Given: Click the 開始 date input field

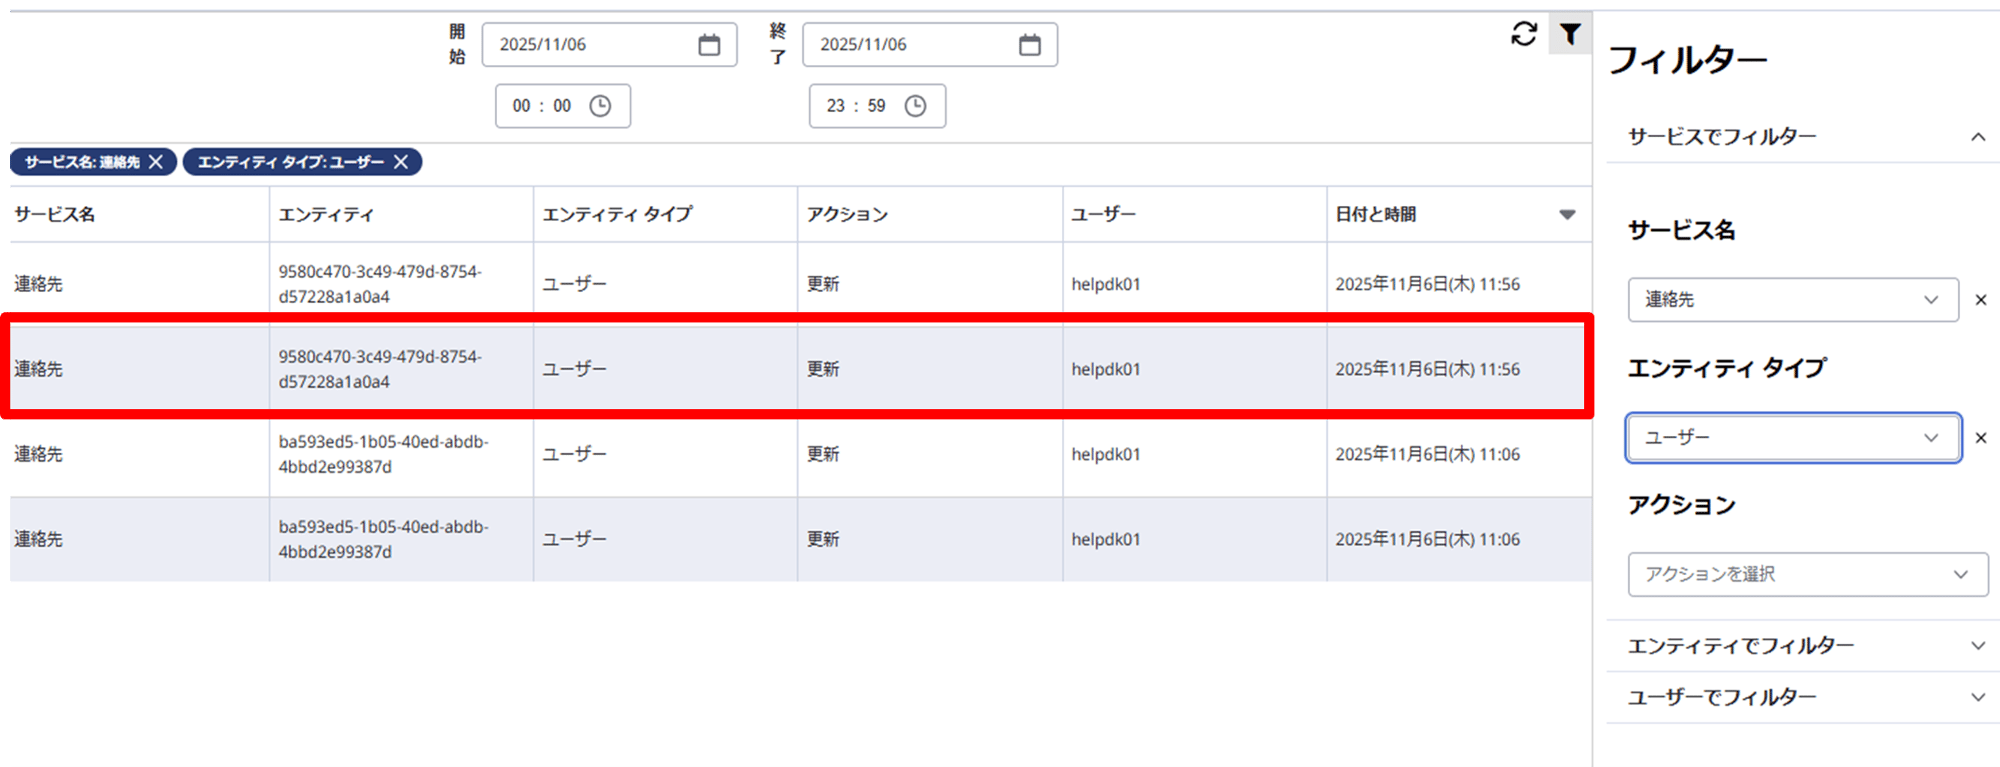Looking at the screenshot, I should pos(590,45).
